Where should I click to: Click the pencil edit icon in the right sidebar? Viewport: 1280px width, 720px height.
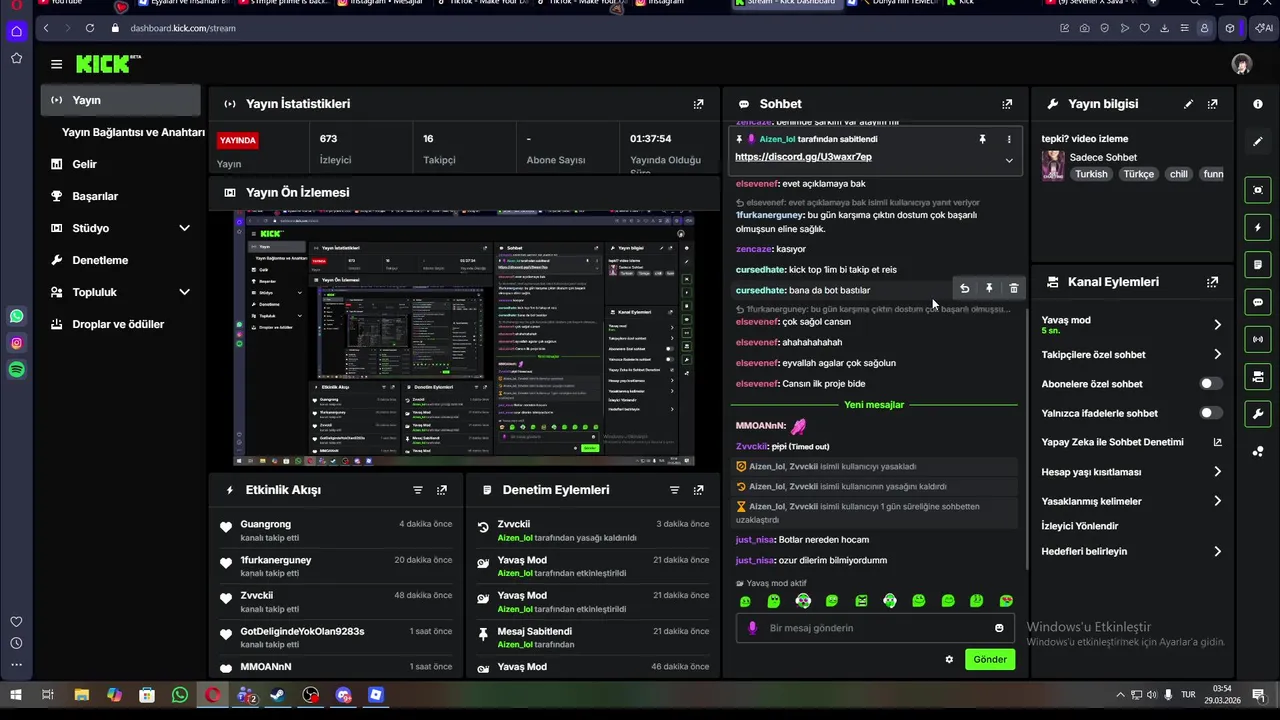[1258, 142]
